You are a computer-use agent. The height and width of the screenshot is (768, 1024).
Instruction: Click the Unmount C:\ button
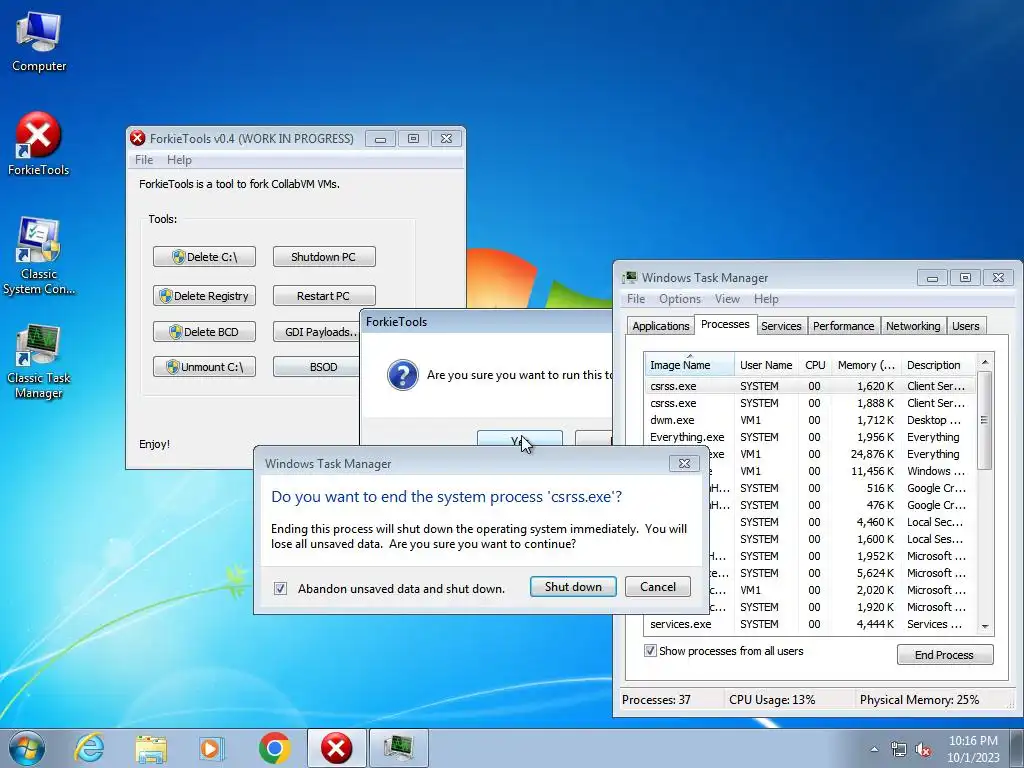tap(204, 367)
